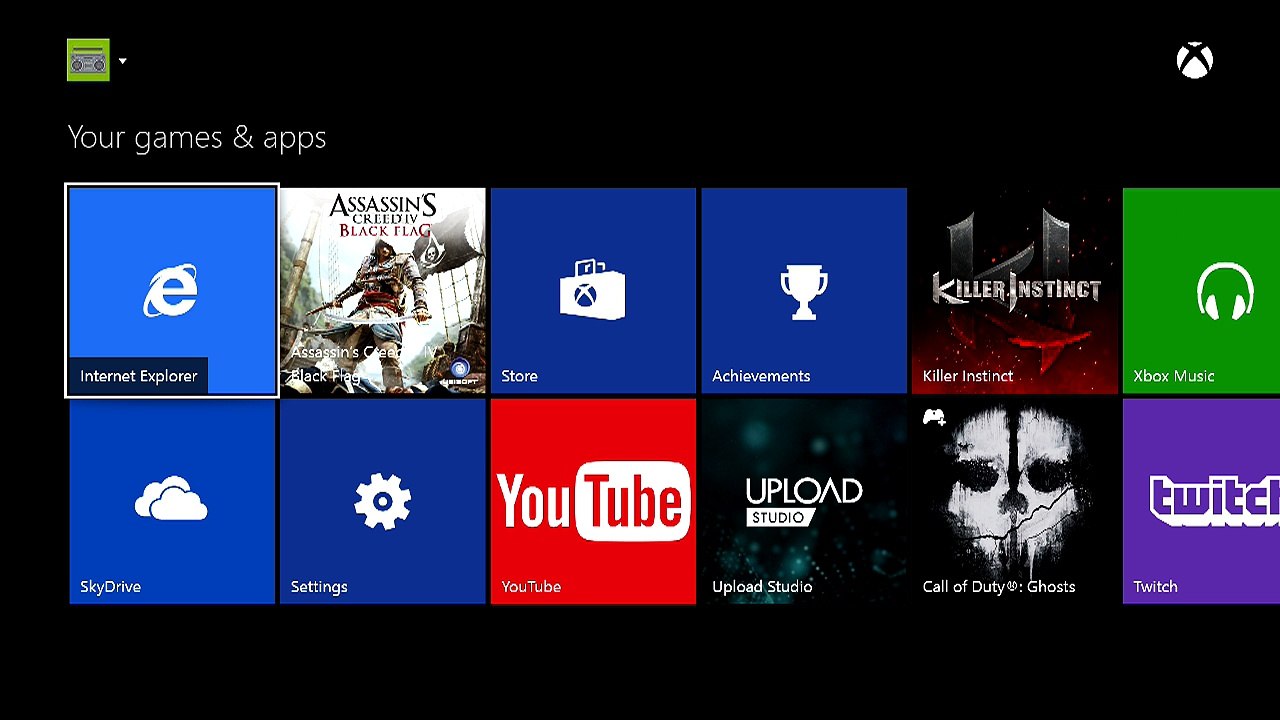Click the "SkyDrive" label text
The image size is (1280, 720).
[110, 587]
